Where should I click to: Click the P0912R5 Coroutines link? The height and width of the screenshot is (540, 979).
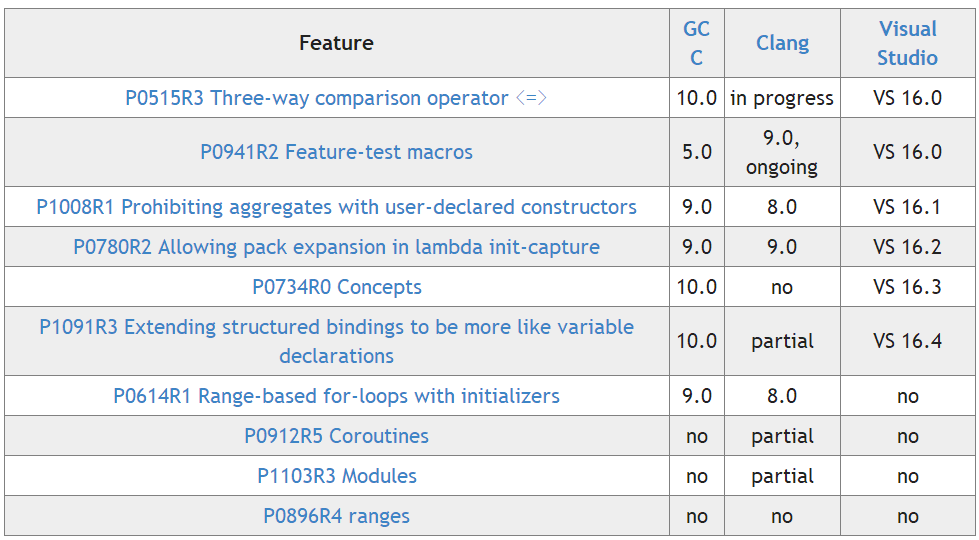coord(336,436)
